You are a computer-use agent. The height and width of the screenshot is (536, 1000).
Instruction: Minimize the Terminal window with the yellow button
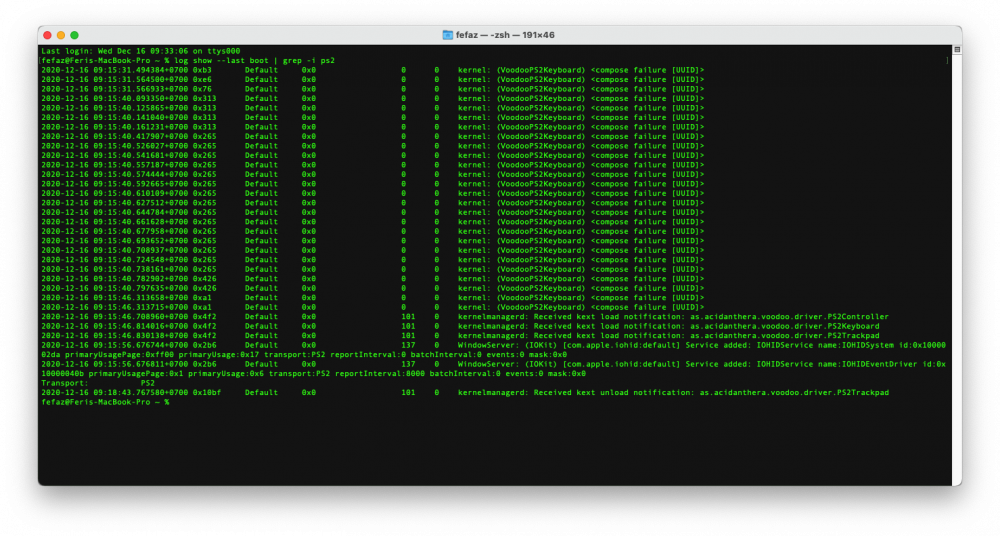pyautogui.click(x=61, y=35)
